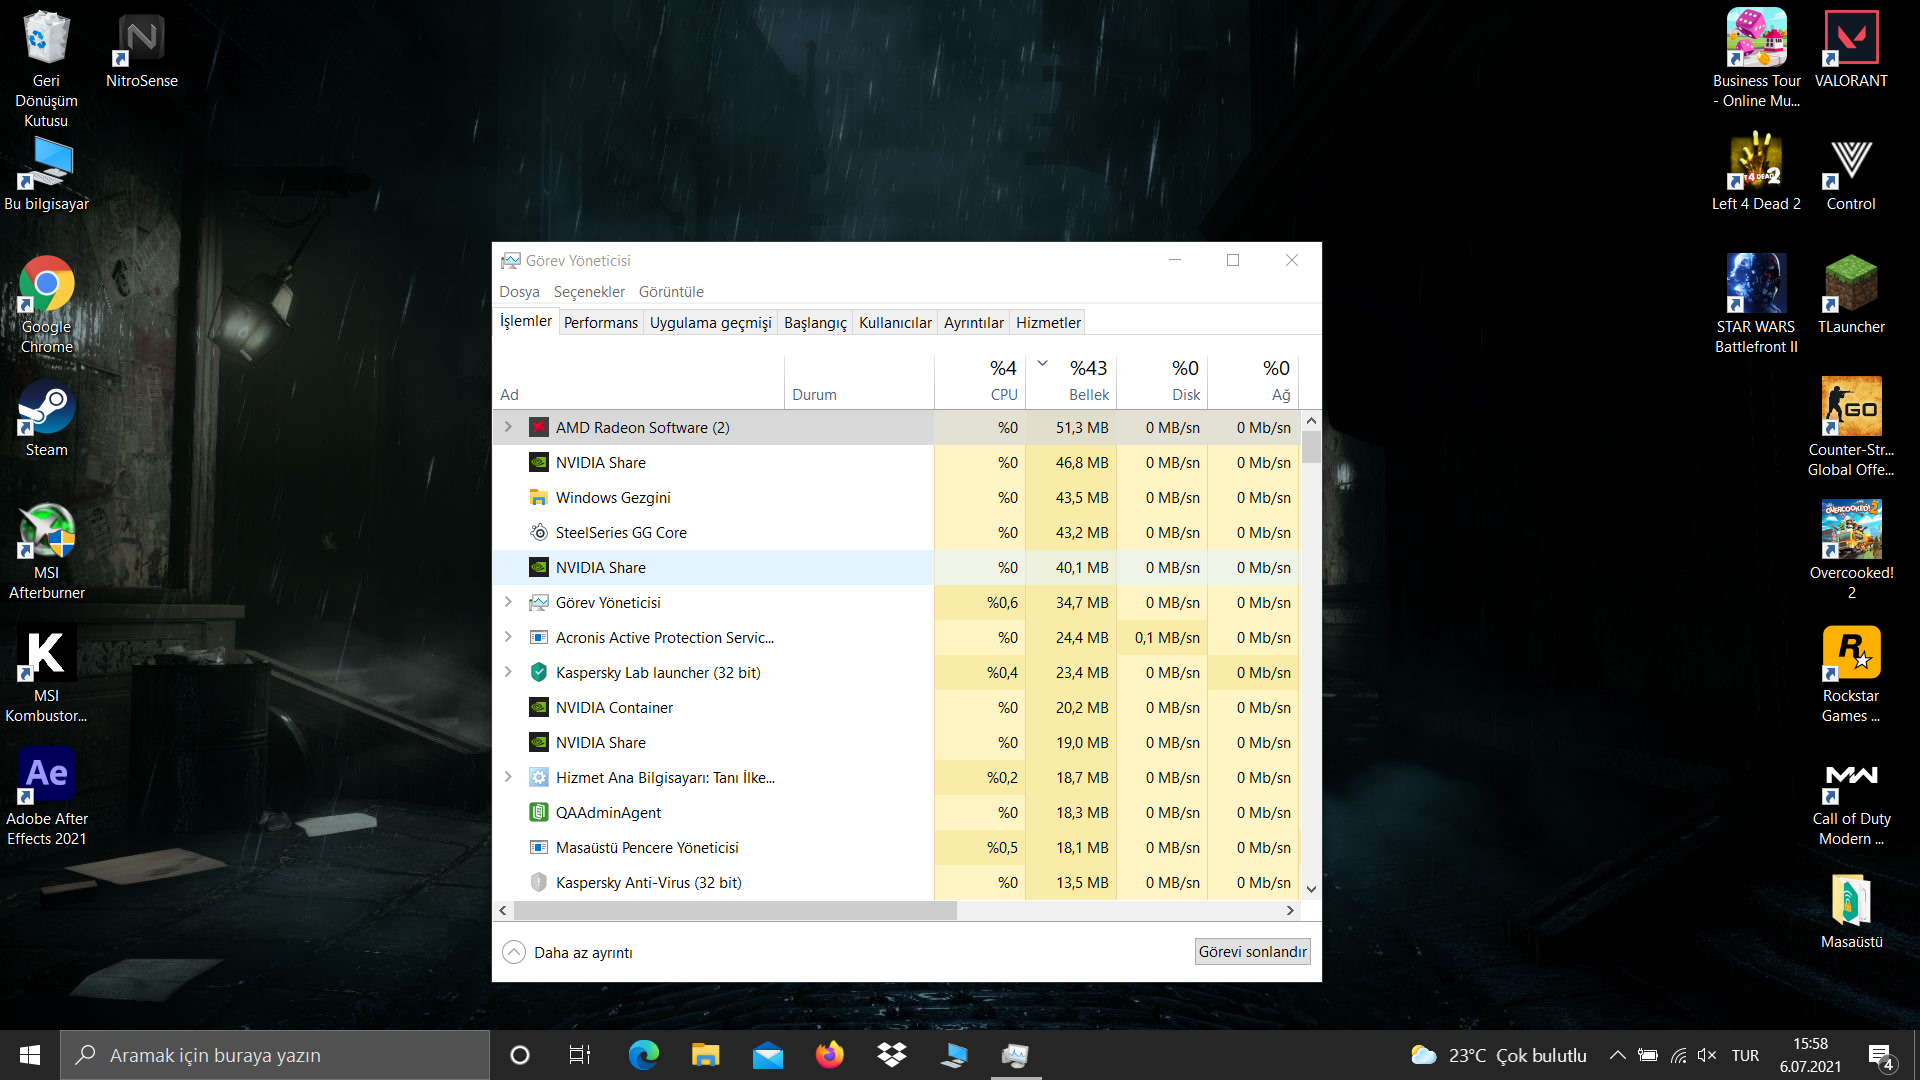Viewport: 1920px width, 1080px height.
Task: Click the SteelSeries GG Core process icon
Action: (x=538, y=533)
